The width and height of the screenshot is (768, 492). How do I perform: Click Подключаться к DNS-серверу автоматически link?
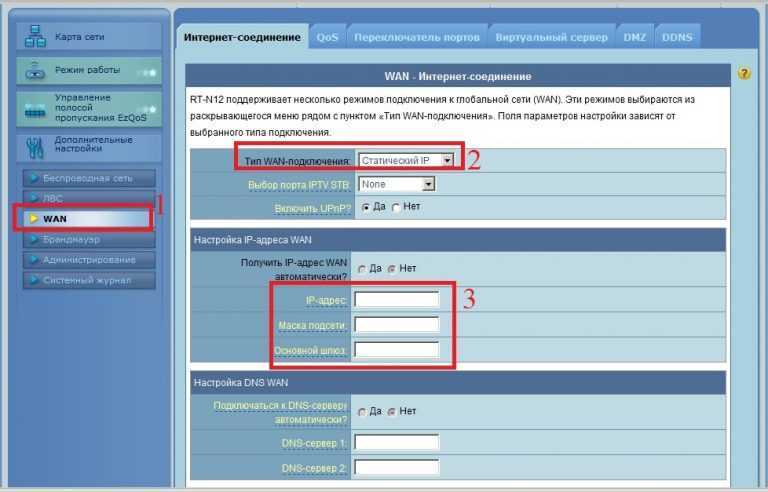pos(280,413)
